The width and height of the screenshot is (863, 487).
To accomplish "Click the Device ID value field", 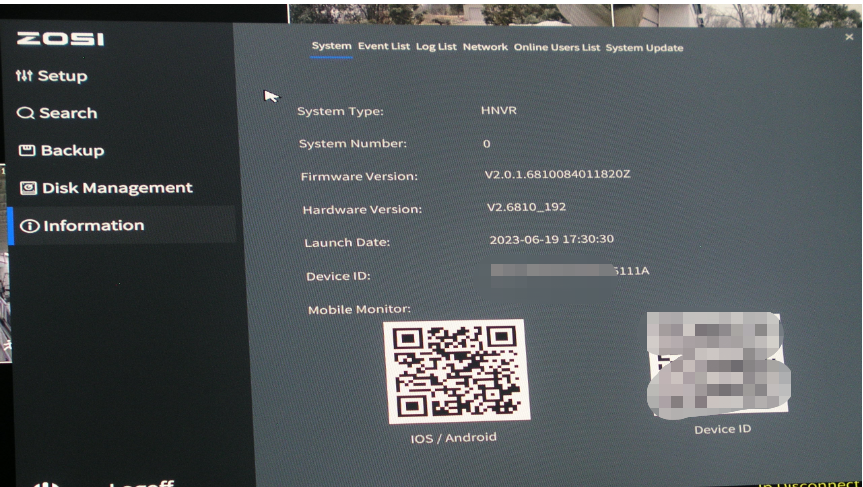I will pos(570,272).
